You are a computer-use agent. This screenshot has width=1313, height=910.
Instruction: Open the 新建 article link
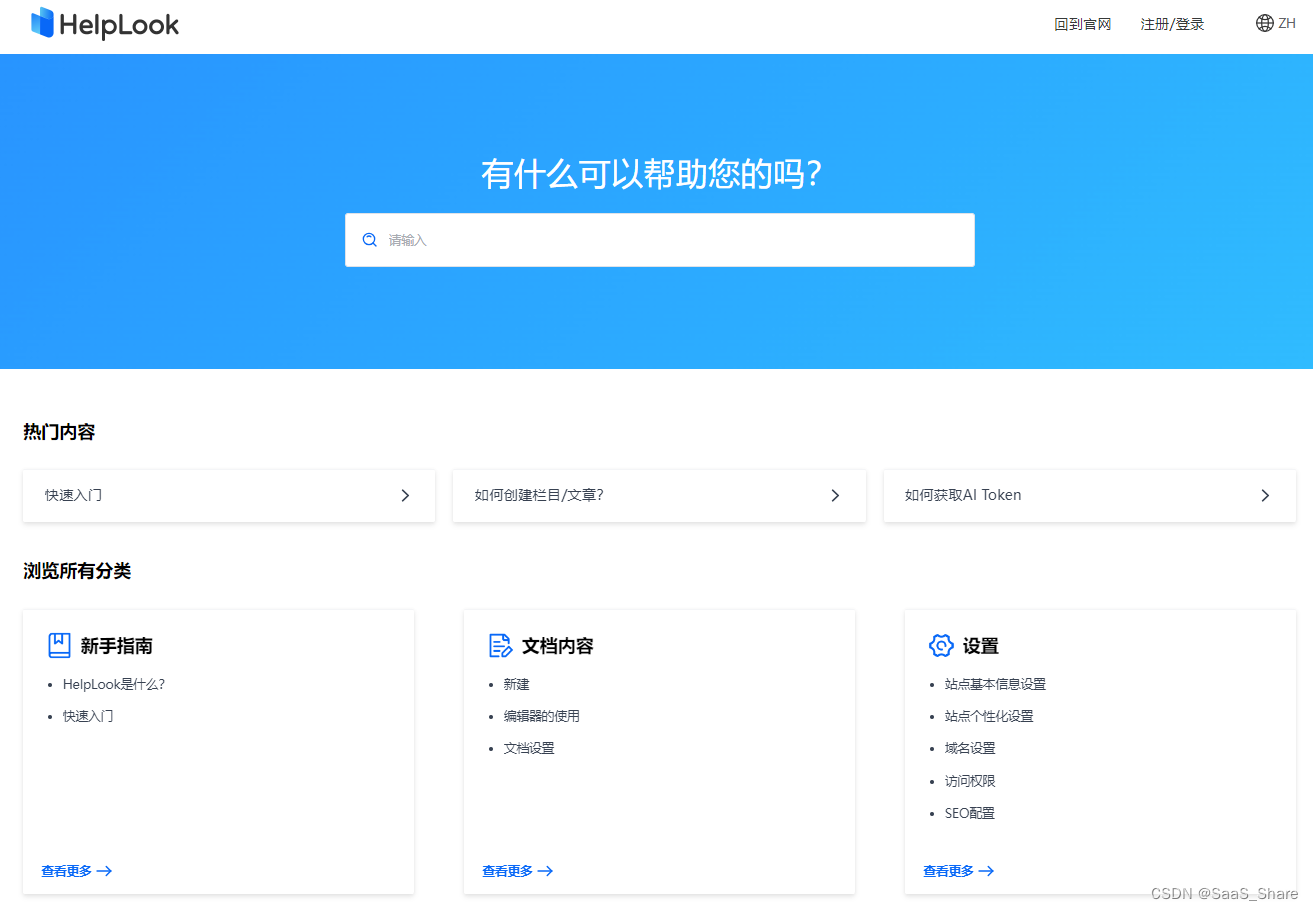click(517, 685)
